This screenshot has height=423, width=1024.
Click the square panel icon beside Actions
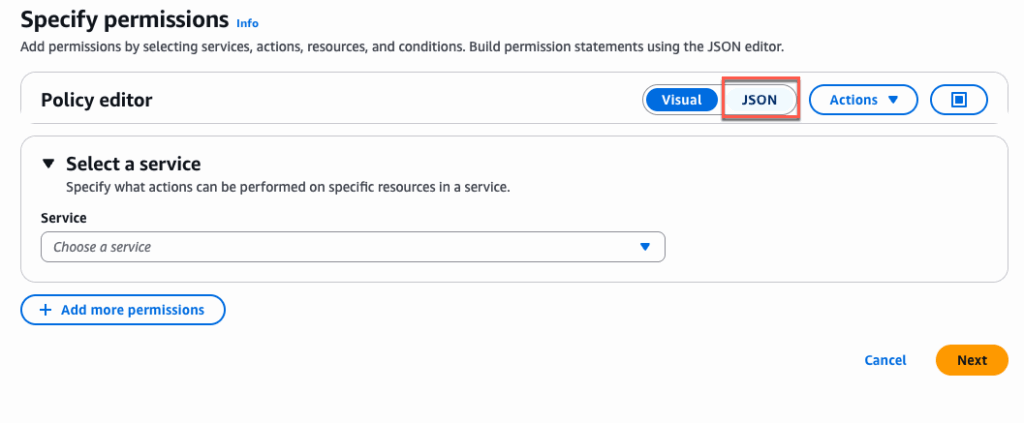click(958, 100)
